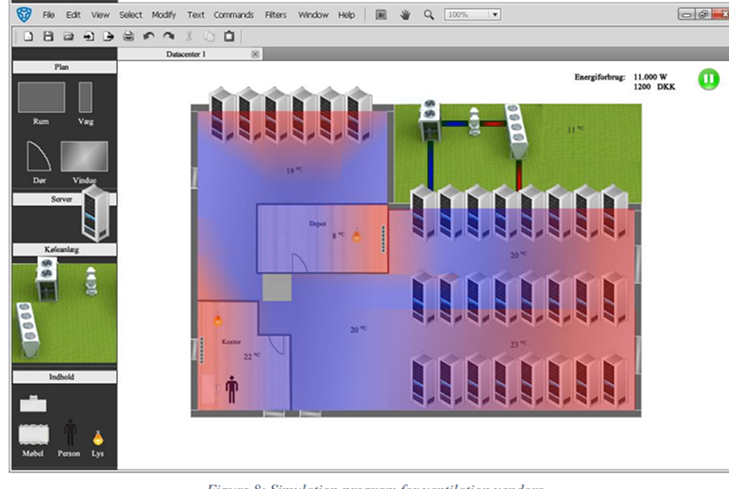
Task: Click the application logo icon
Action: point(24,14)
